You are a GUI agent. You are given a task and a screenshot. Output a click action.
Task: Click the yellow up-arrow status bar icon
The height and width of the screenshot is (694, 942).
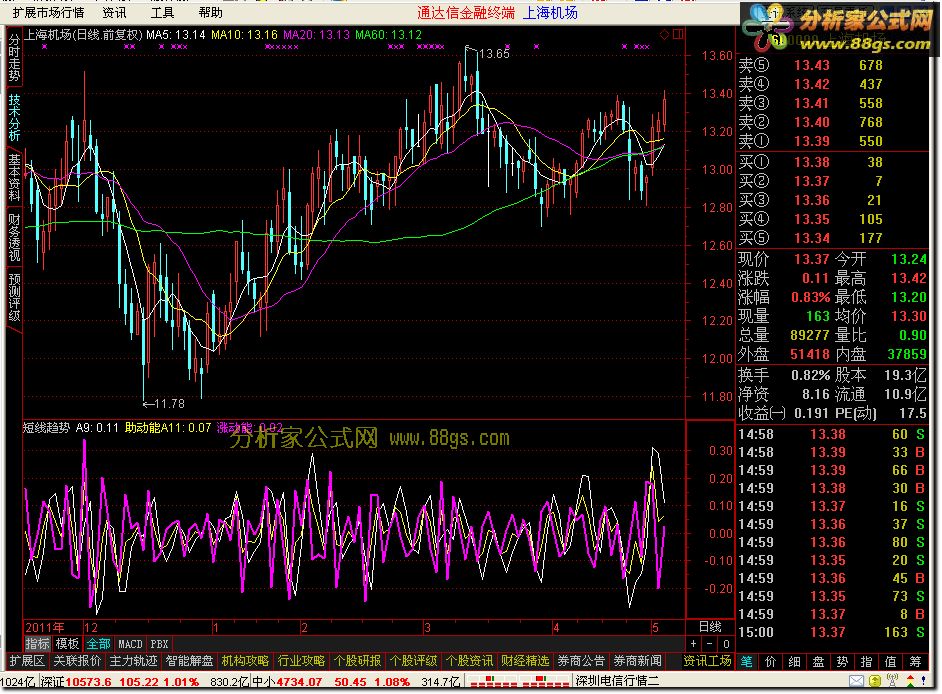875,681
